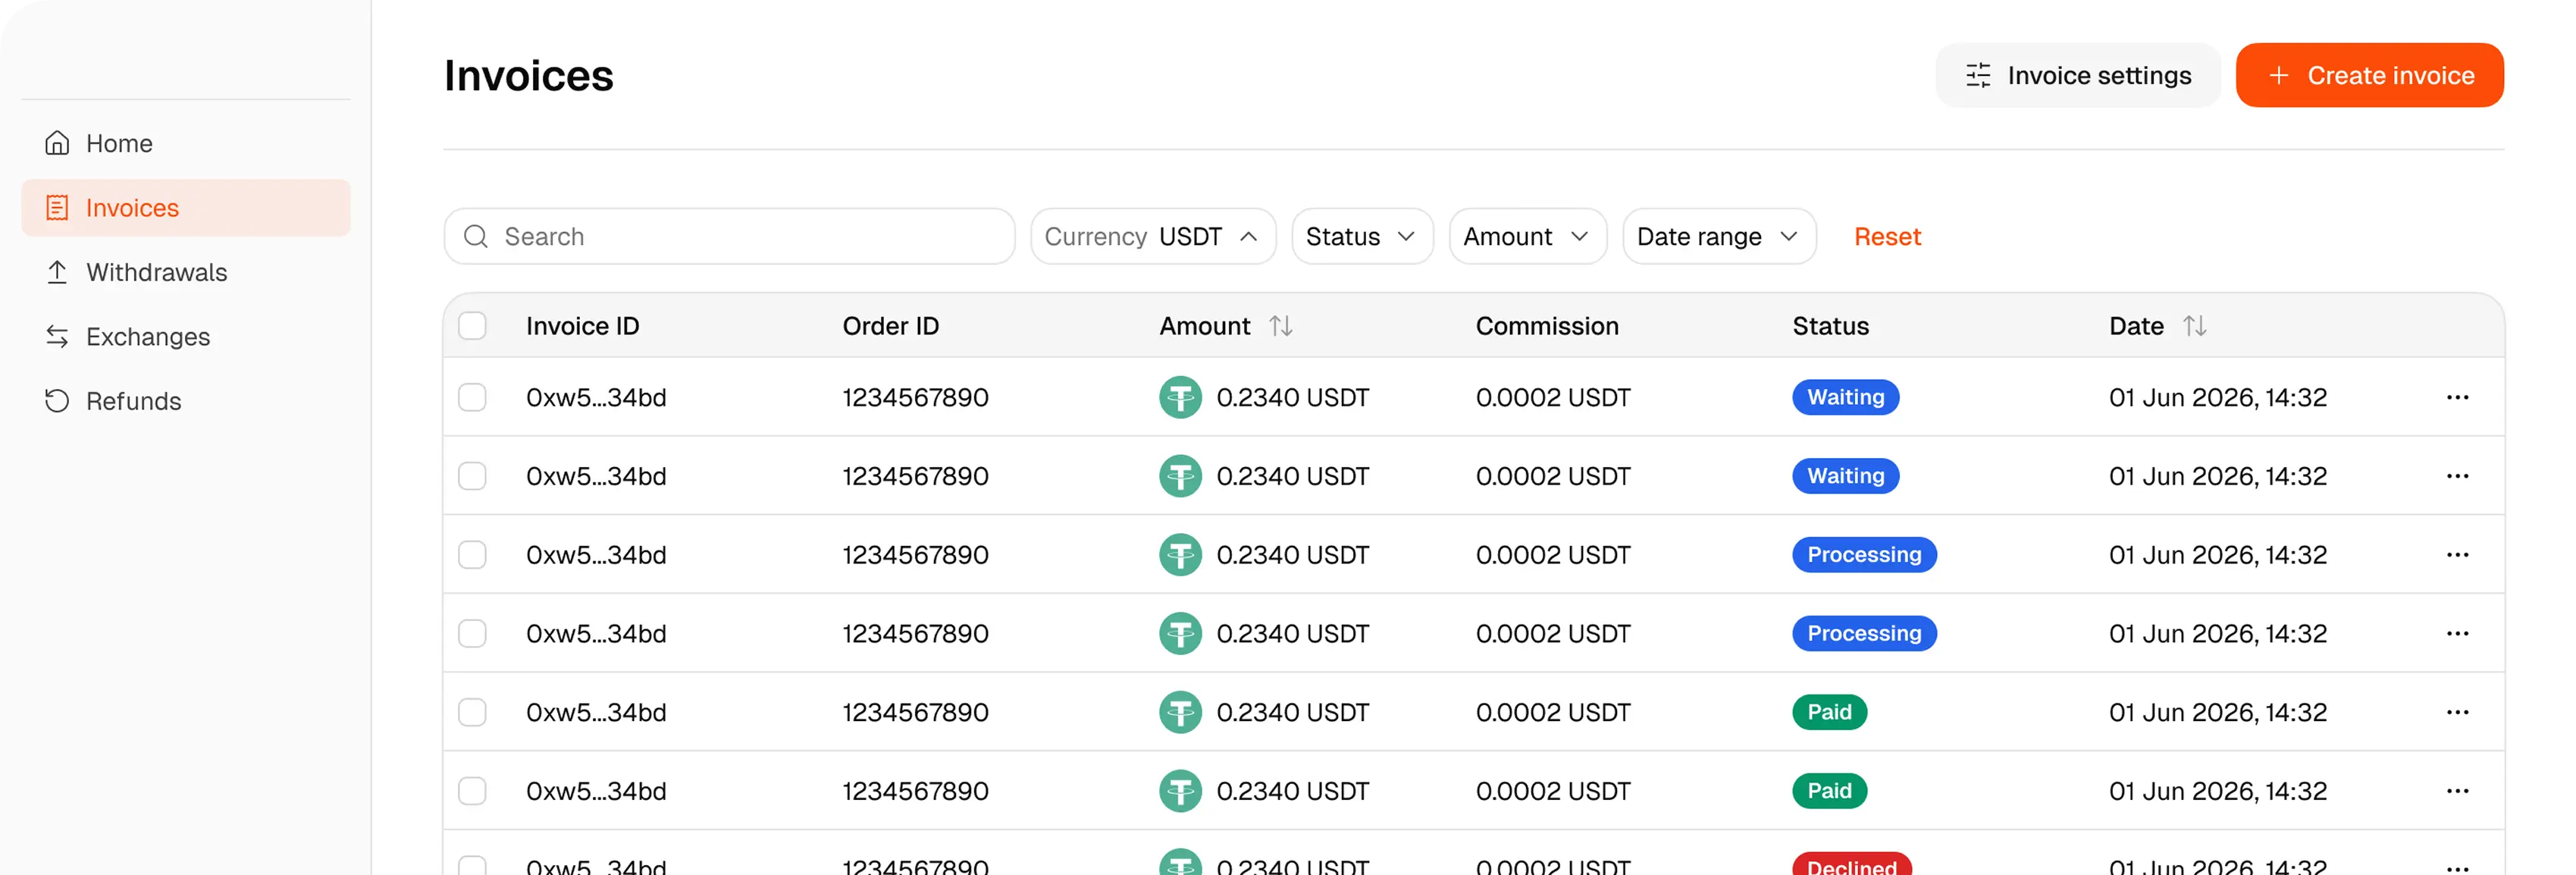Click the USDT coin icon in the first Waiting row
The height and width of the screenshot is (875, 2576).
click(x=1180, y=397)
